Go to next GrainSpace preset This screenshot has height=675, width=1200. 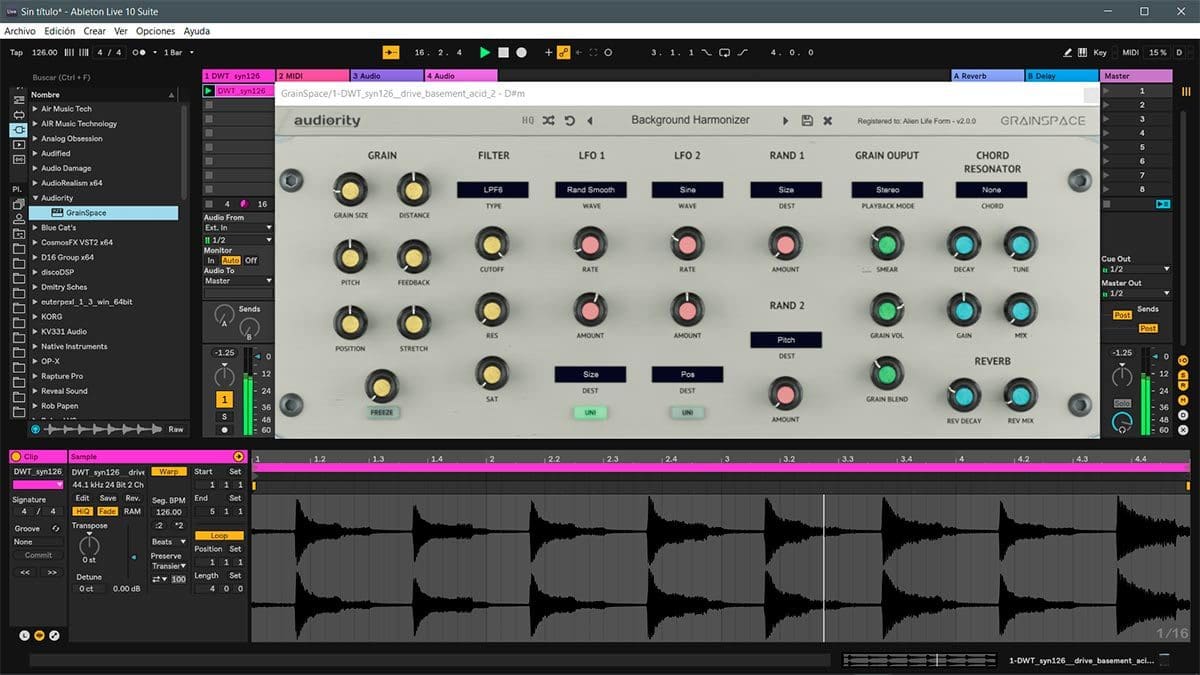(x=785, y=120)
